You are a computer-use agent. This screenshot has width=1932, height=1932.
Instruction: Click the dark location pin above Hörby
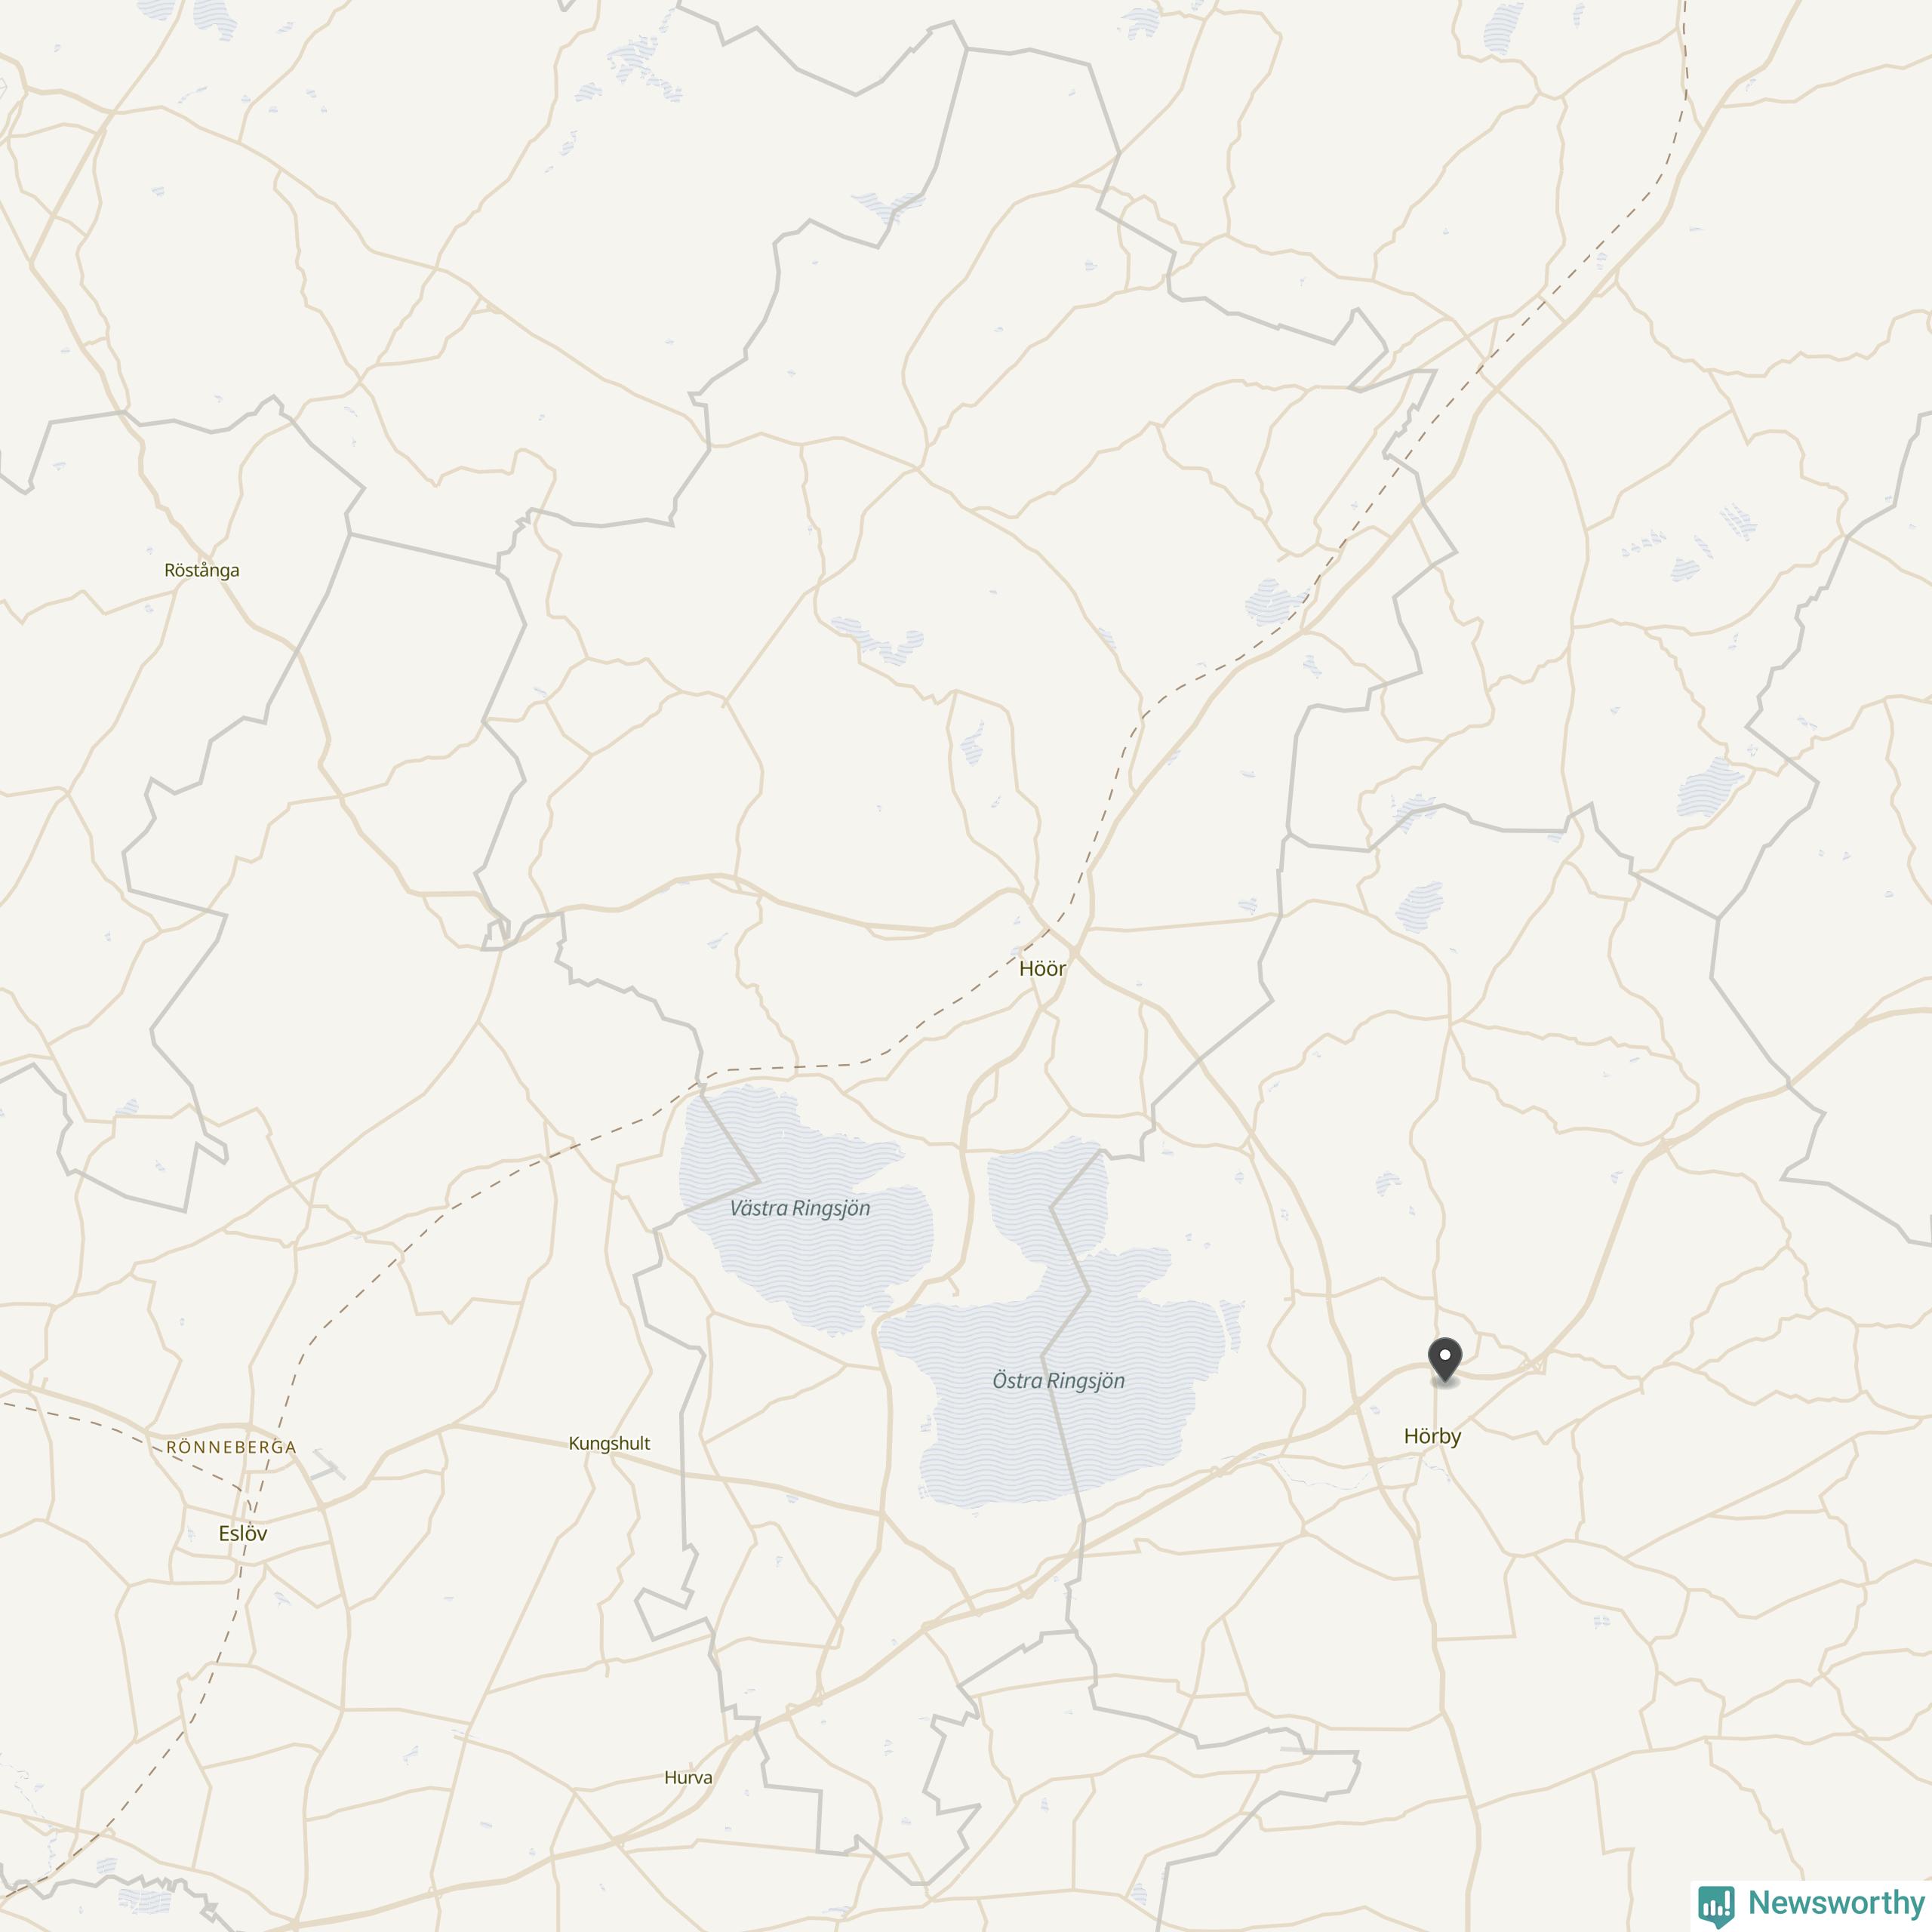(x=1445, y=1360)
